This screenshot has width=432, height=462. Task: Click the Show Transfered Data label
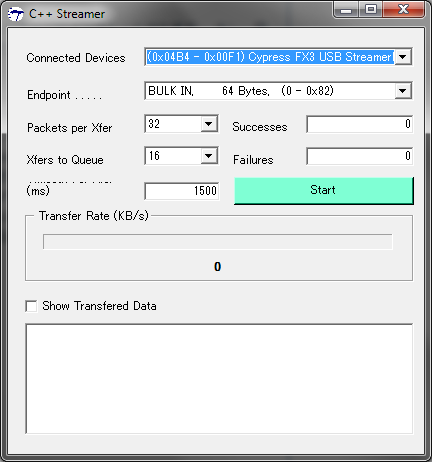[99, 306]
